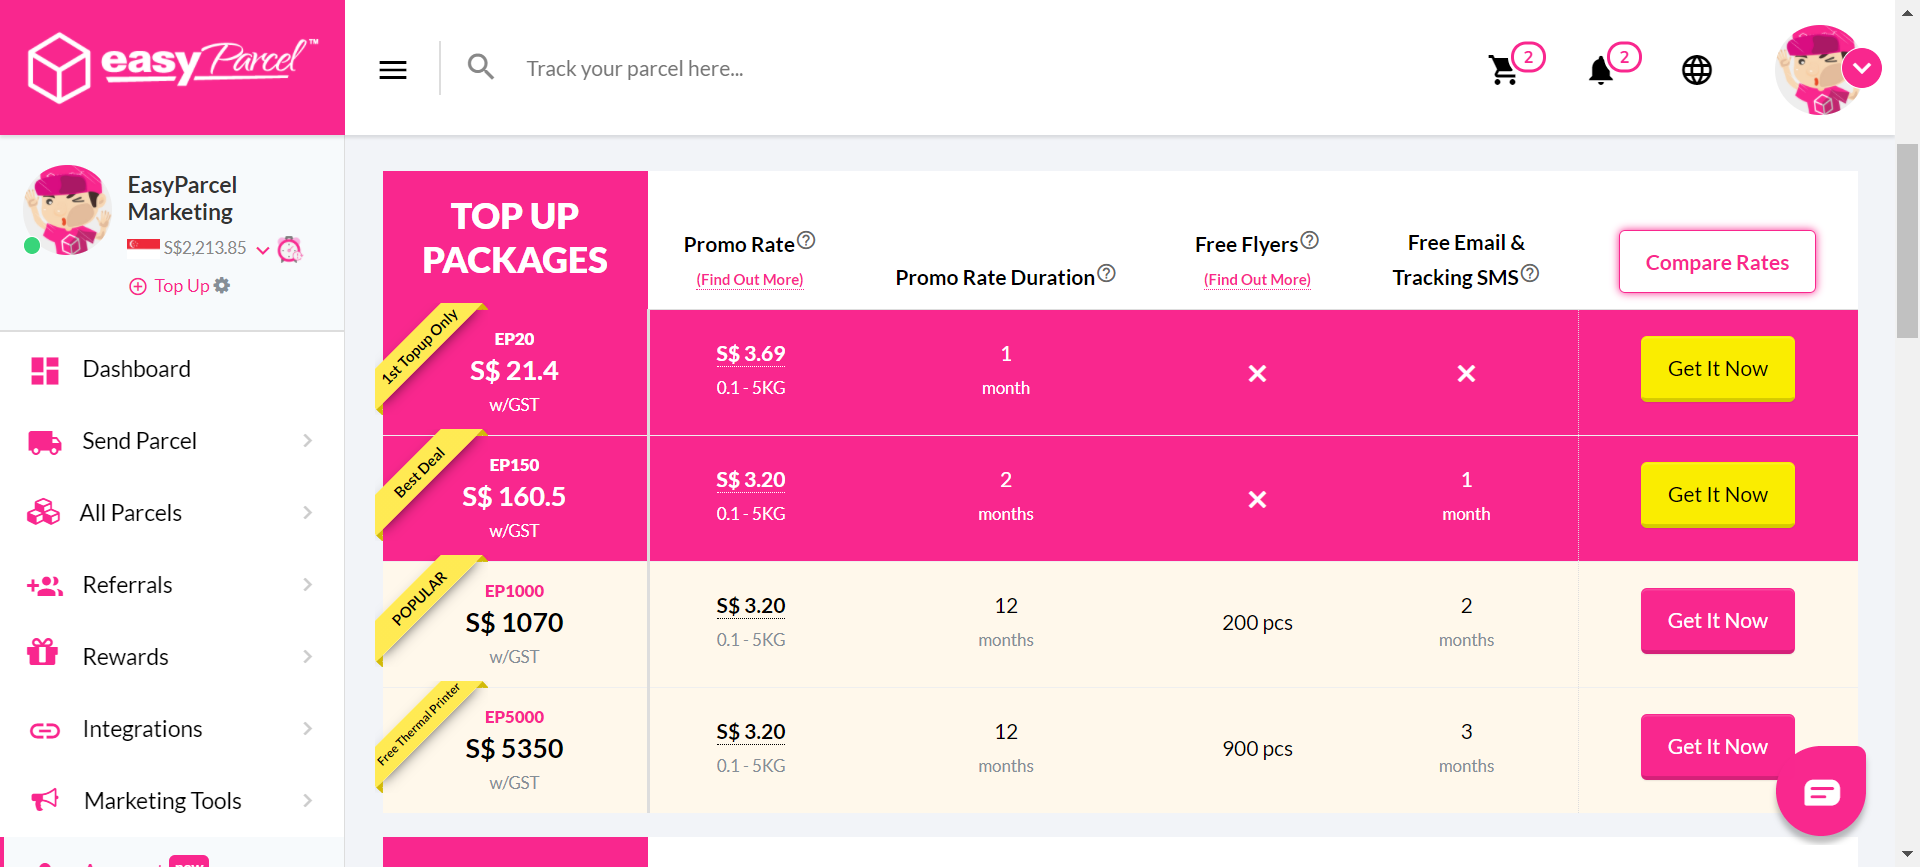Click the Integrations link icon

(x=45, y=731)
